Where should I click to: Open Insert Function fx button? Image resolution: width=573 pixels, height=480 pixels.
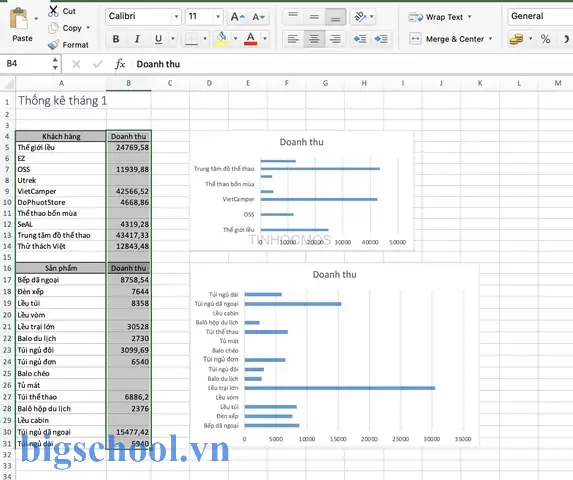click(x=119, y=64)
